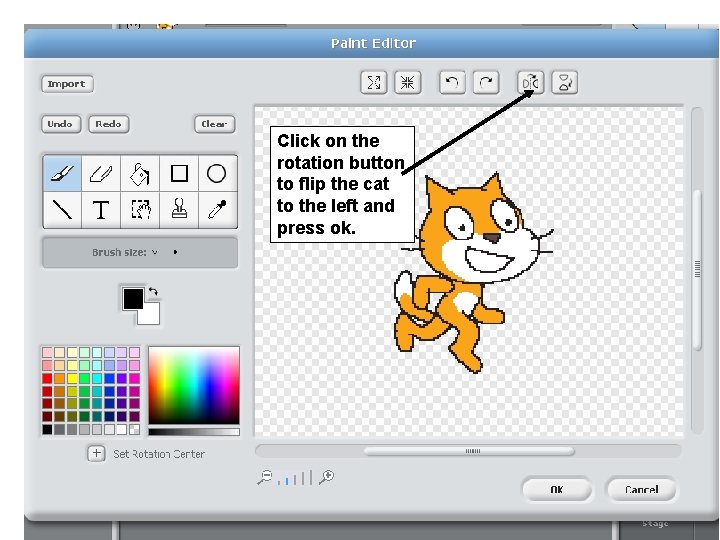This screenshot has height=540, width=720.
Task: Select the Rectangle tool
Action: (x=179, y=174)
